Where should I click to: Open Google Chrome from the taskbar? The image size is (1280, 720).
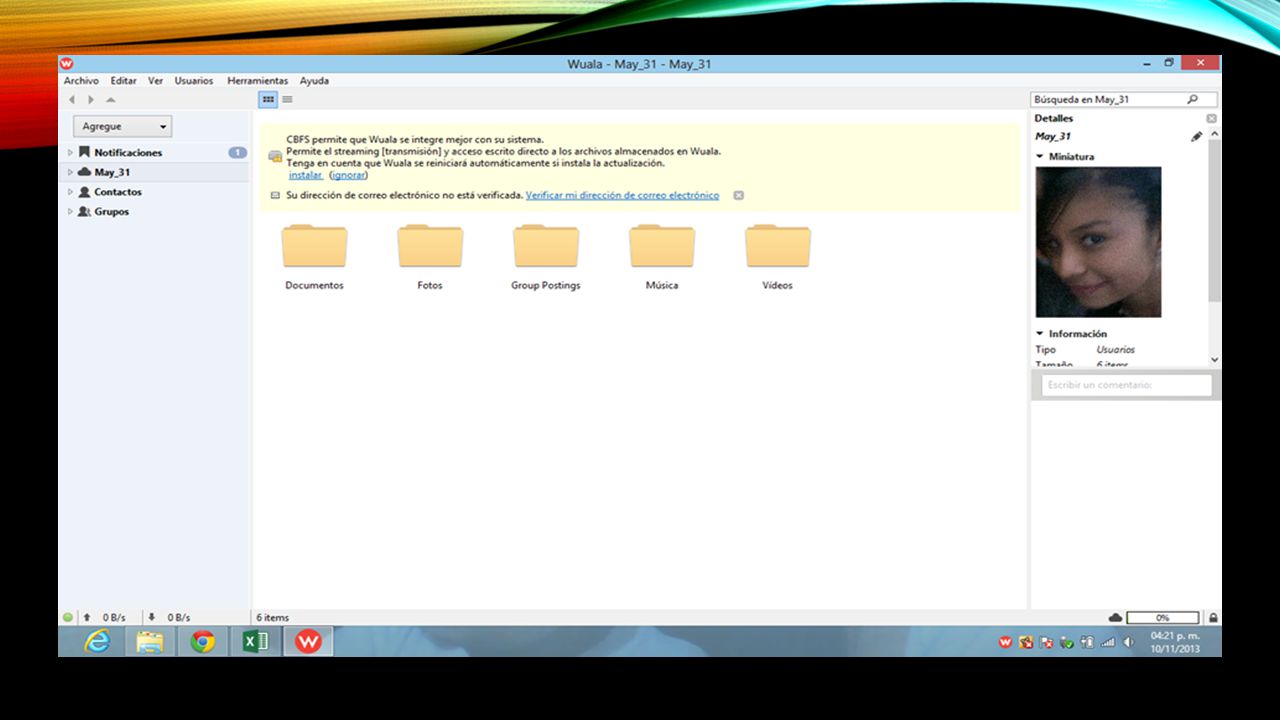coord(203,642)
